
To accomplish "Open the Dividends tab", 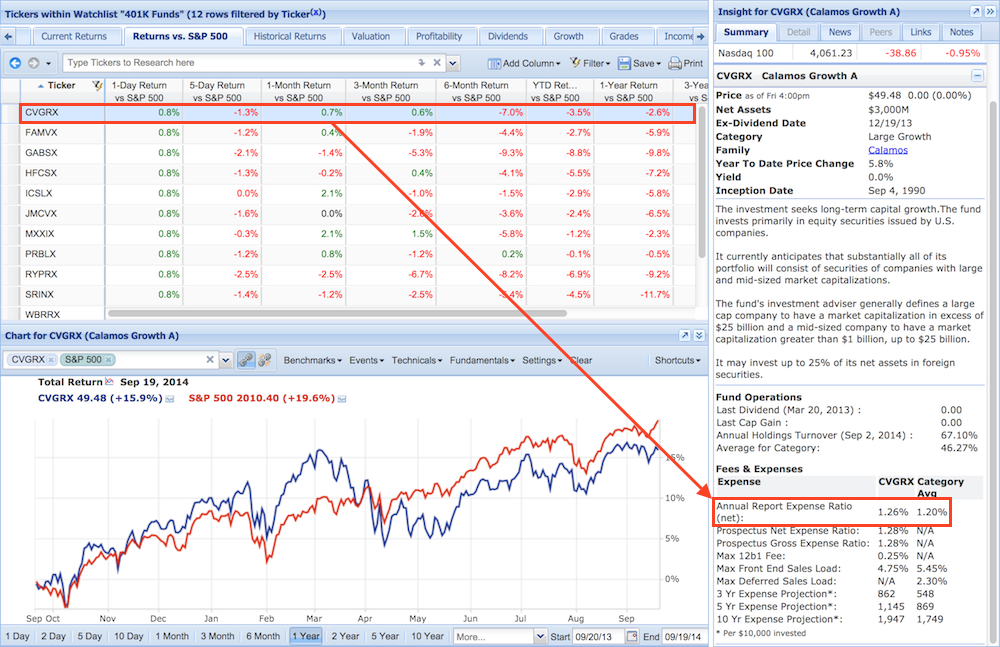I will click(508, 36).
